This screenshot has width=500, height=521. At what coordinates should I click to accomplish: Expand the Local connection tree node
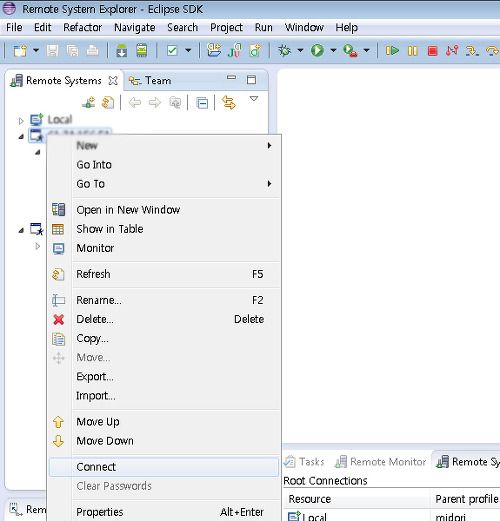point(21,121)
